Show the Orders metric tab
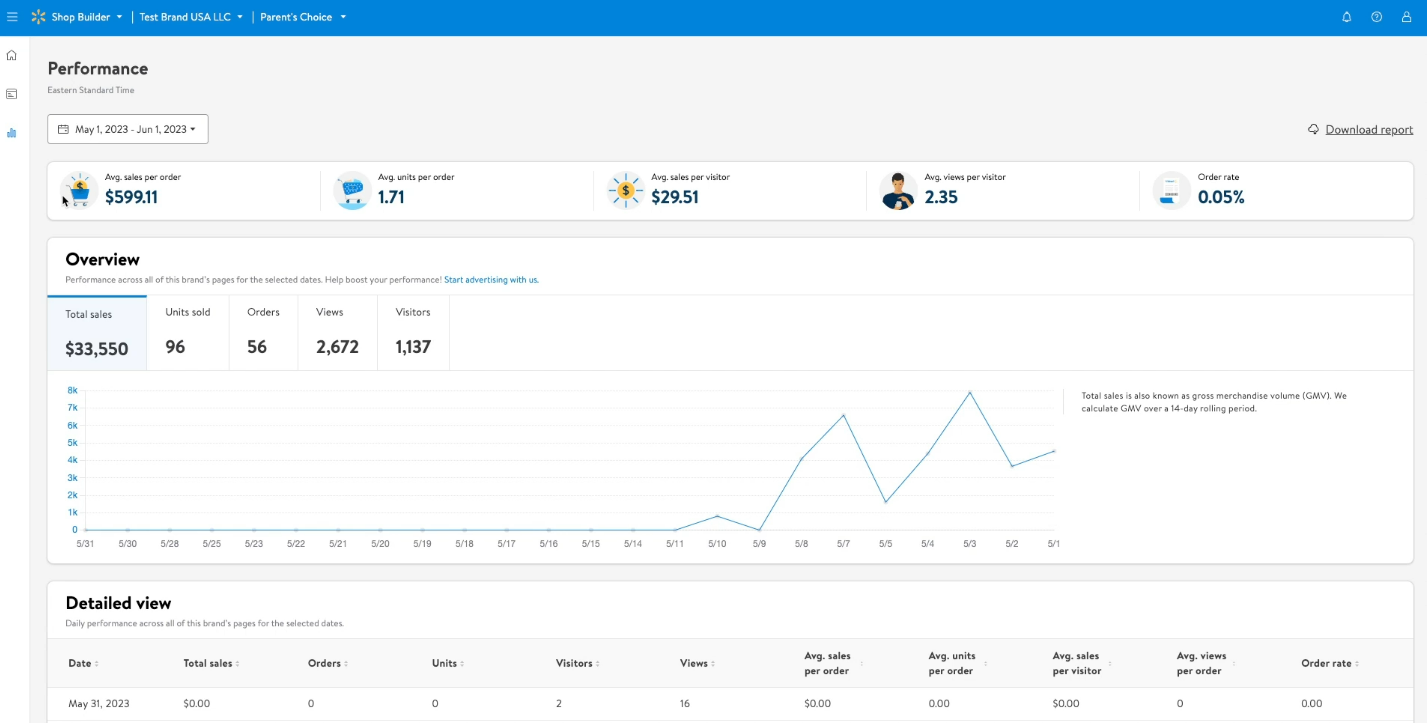 point(263,332)
